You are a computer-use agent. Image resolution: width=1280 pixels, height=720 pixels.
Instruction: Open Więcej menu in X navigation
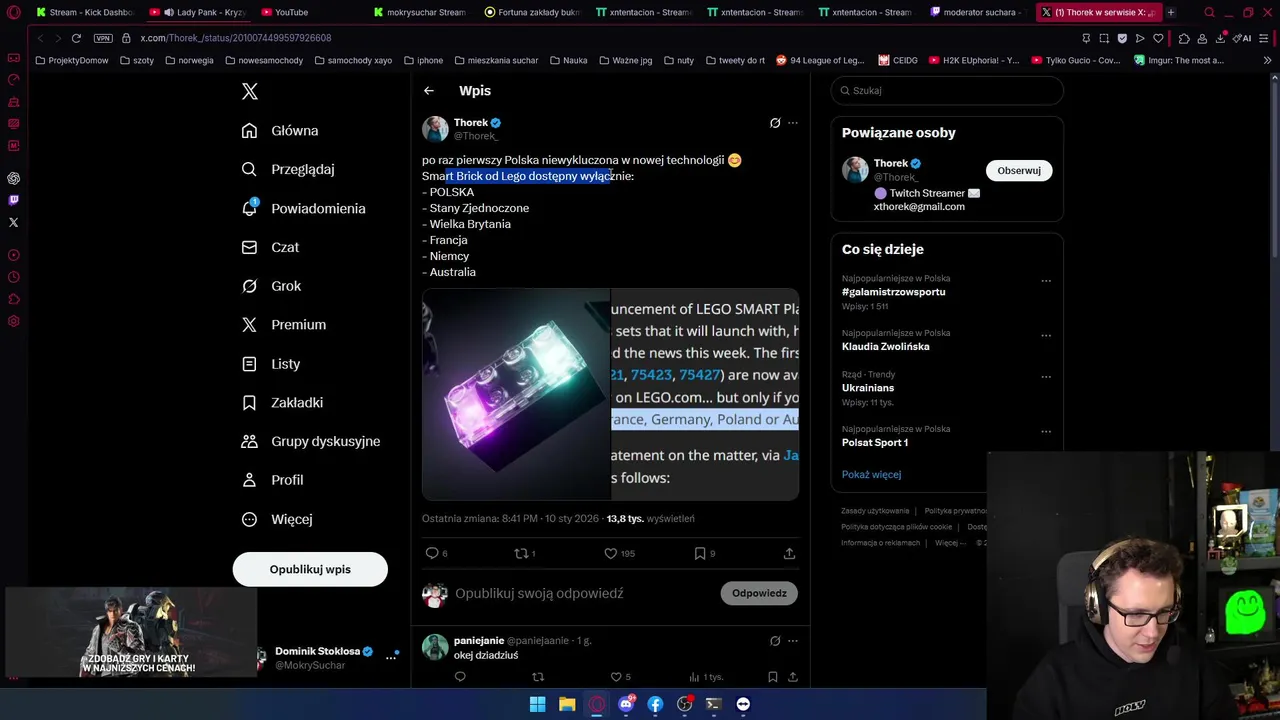coord(277,519)
